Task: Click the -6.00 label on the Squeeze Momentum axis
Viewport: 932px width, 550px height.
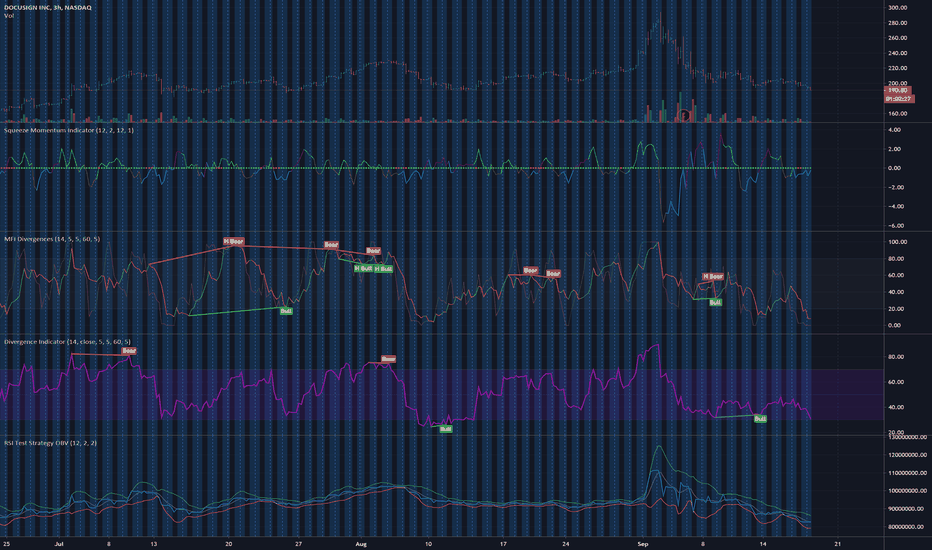Action: point(895,226)
